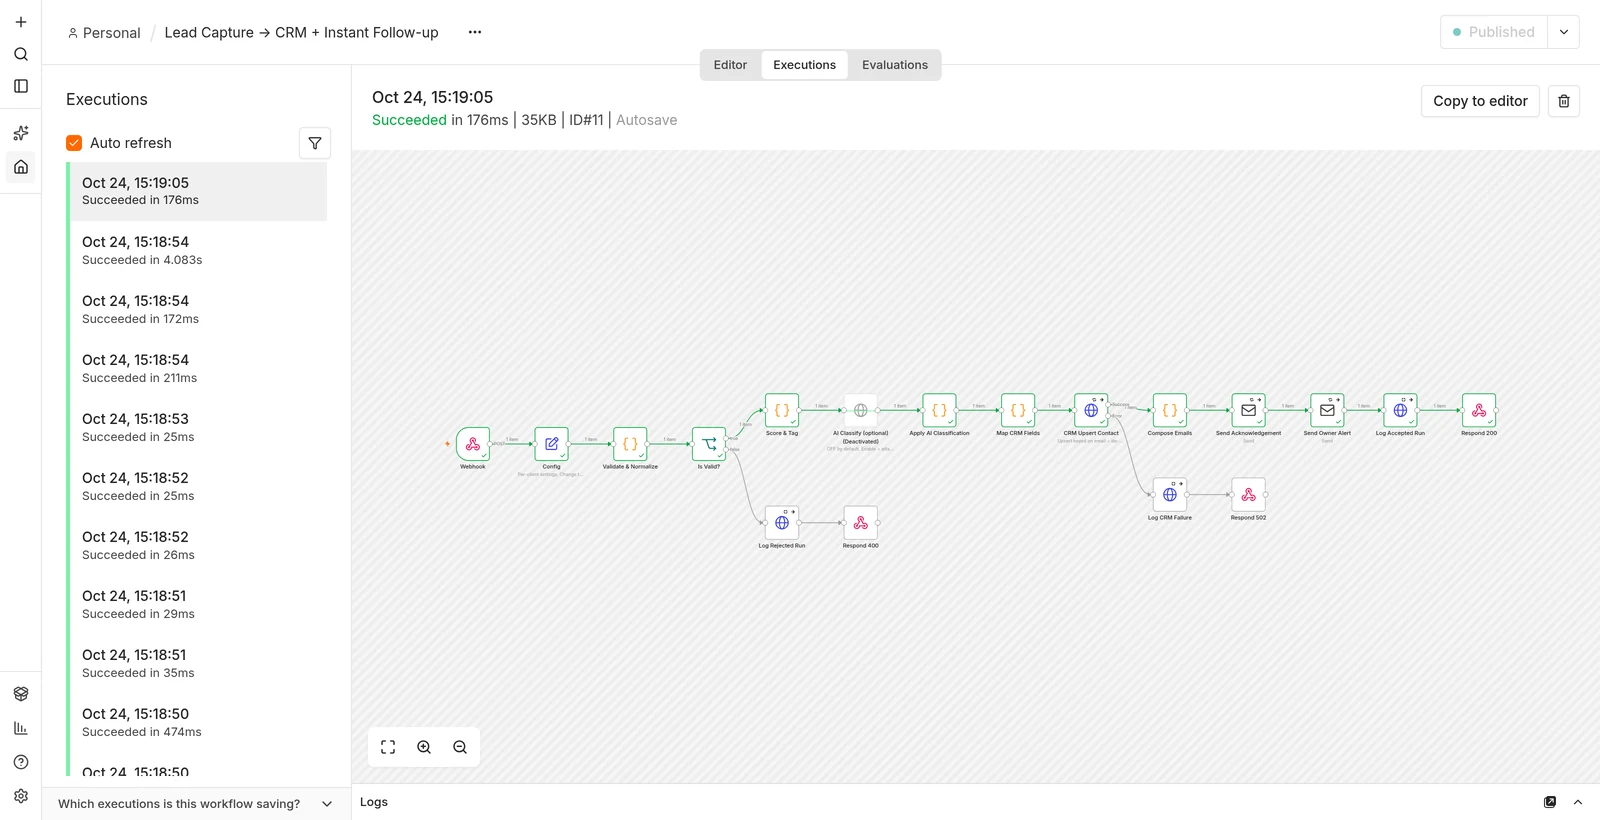This screenshot has width=1600, height=820.
Task: Select the Send Acknowledgement email node
Action: (x=1248, y=410)
